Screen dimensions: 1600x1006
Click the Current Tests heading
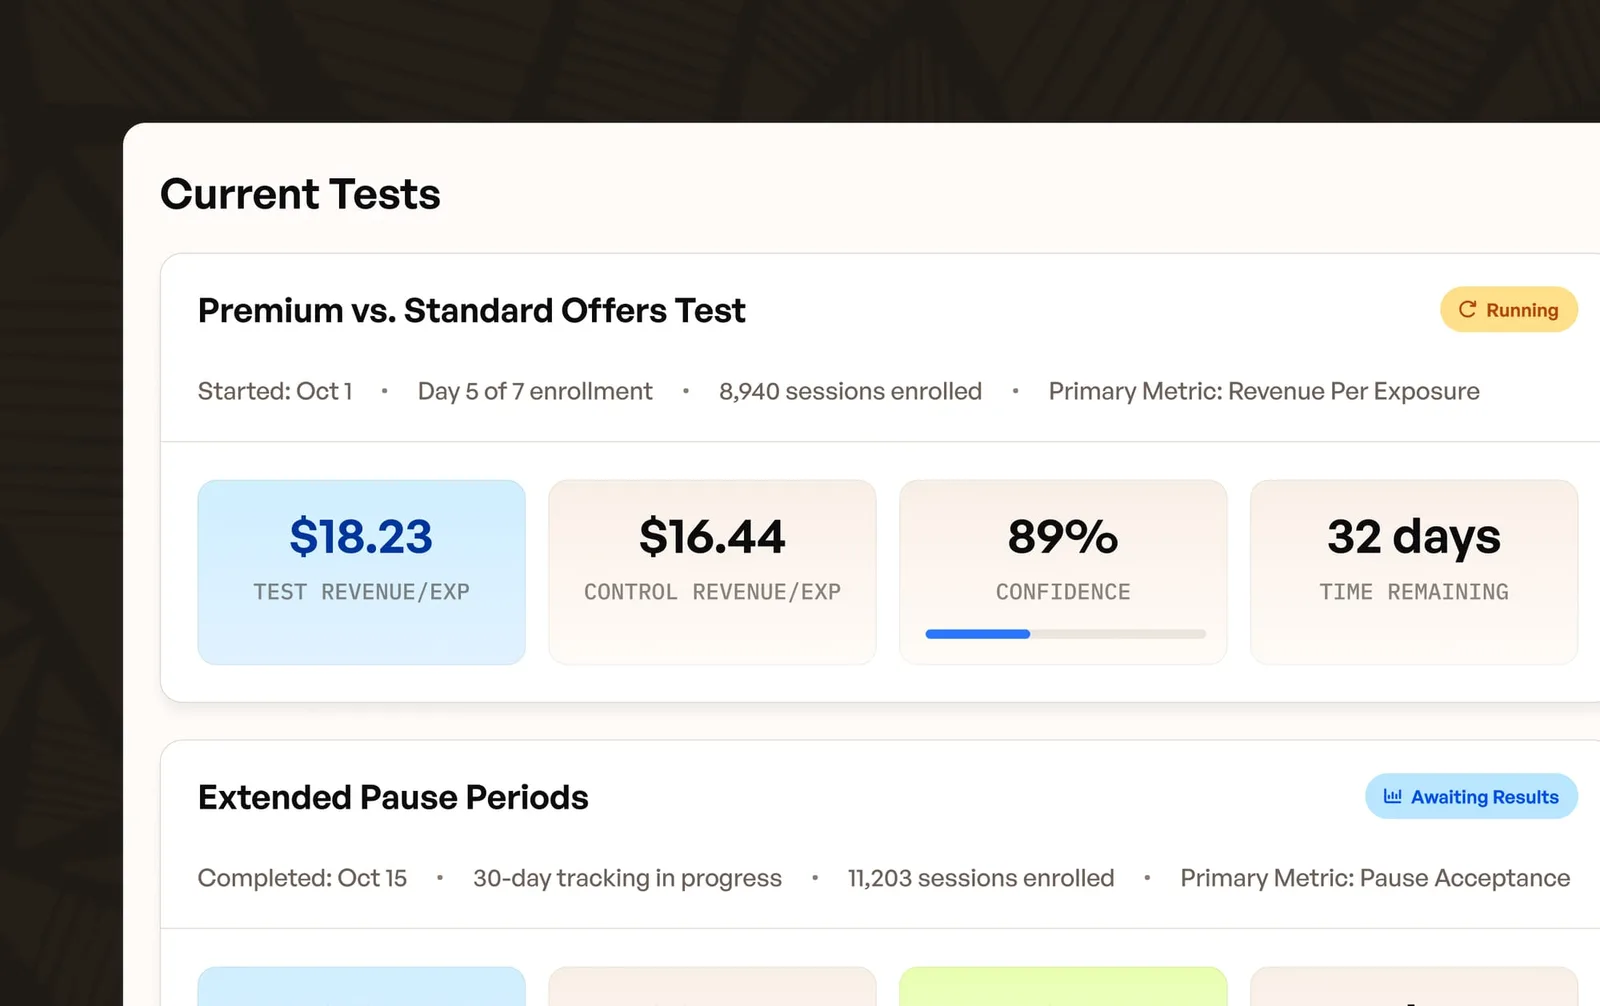click(x=300, y=194)
